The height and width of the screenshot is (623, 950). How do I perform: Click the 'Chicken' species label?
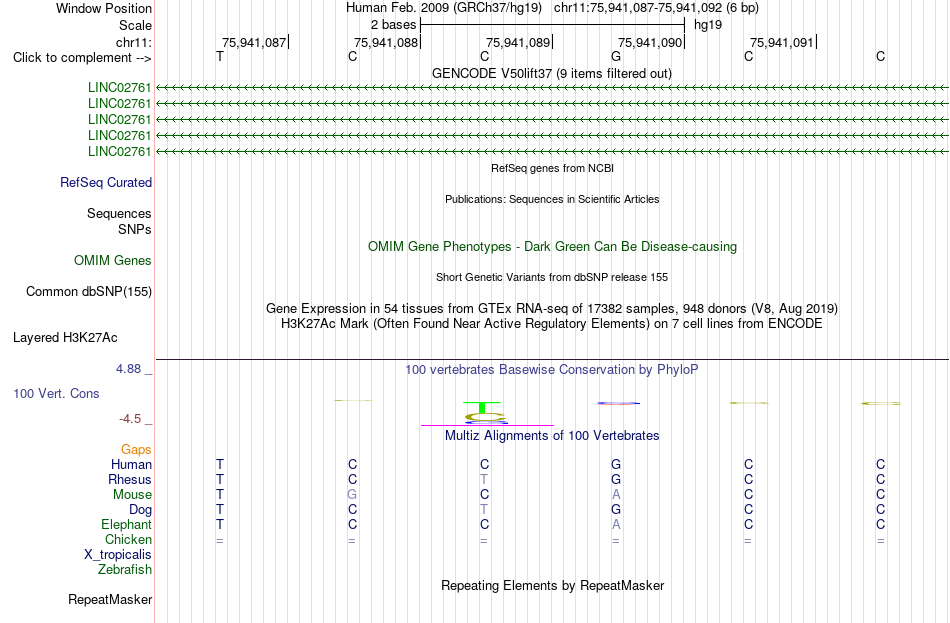[x=128, y=539]
